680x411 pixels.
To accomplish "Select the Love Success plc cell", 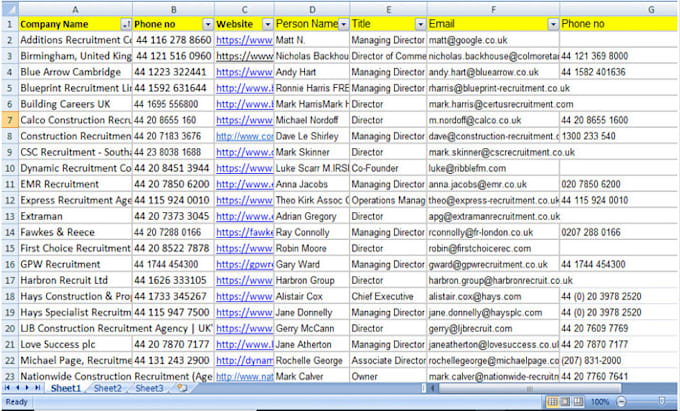I will pyautogui.click(x=75, y=345).
